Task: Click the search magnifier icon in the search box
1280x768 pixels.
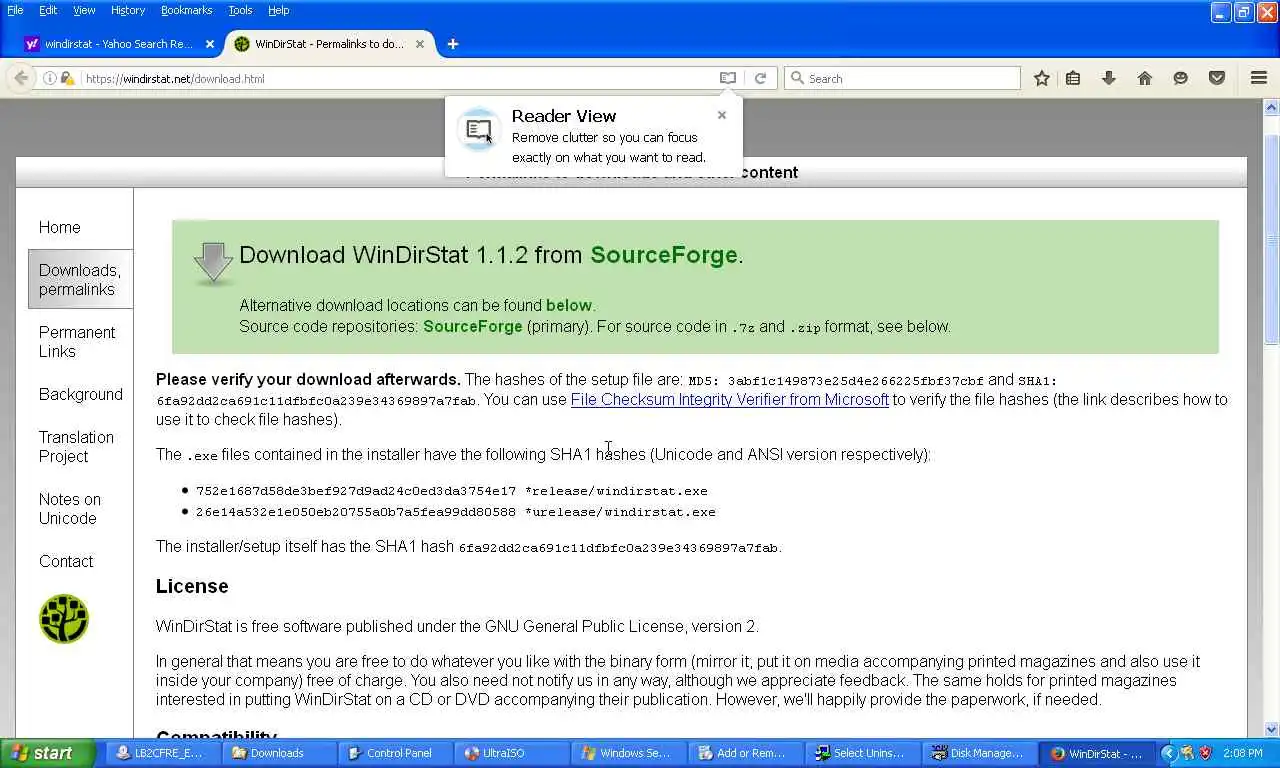Action: tap(797, 78)
